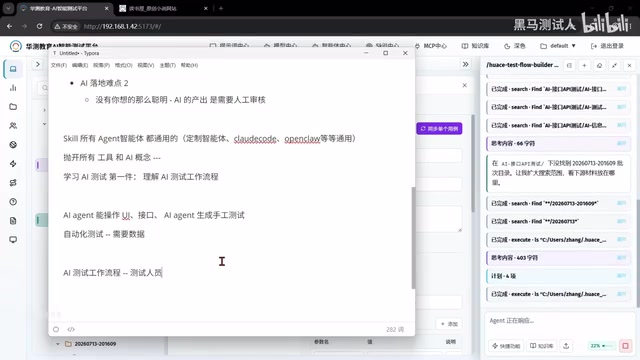Click the session list icon in agent panel header
This screenshot has height=360, width=640.
(569, 65)
